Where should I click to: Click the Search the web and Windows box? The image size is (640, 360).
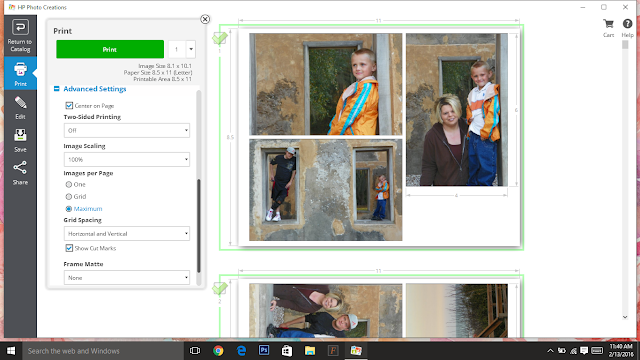click(x=102, y=351)
